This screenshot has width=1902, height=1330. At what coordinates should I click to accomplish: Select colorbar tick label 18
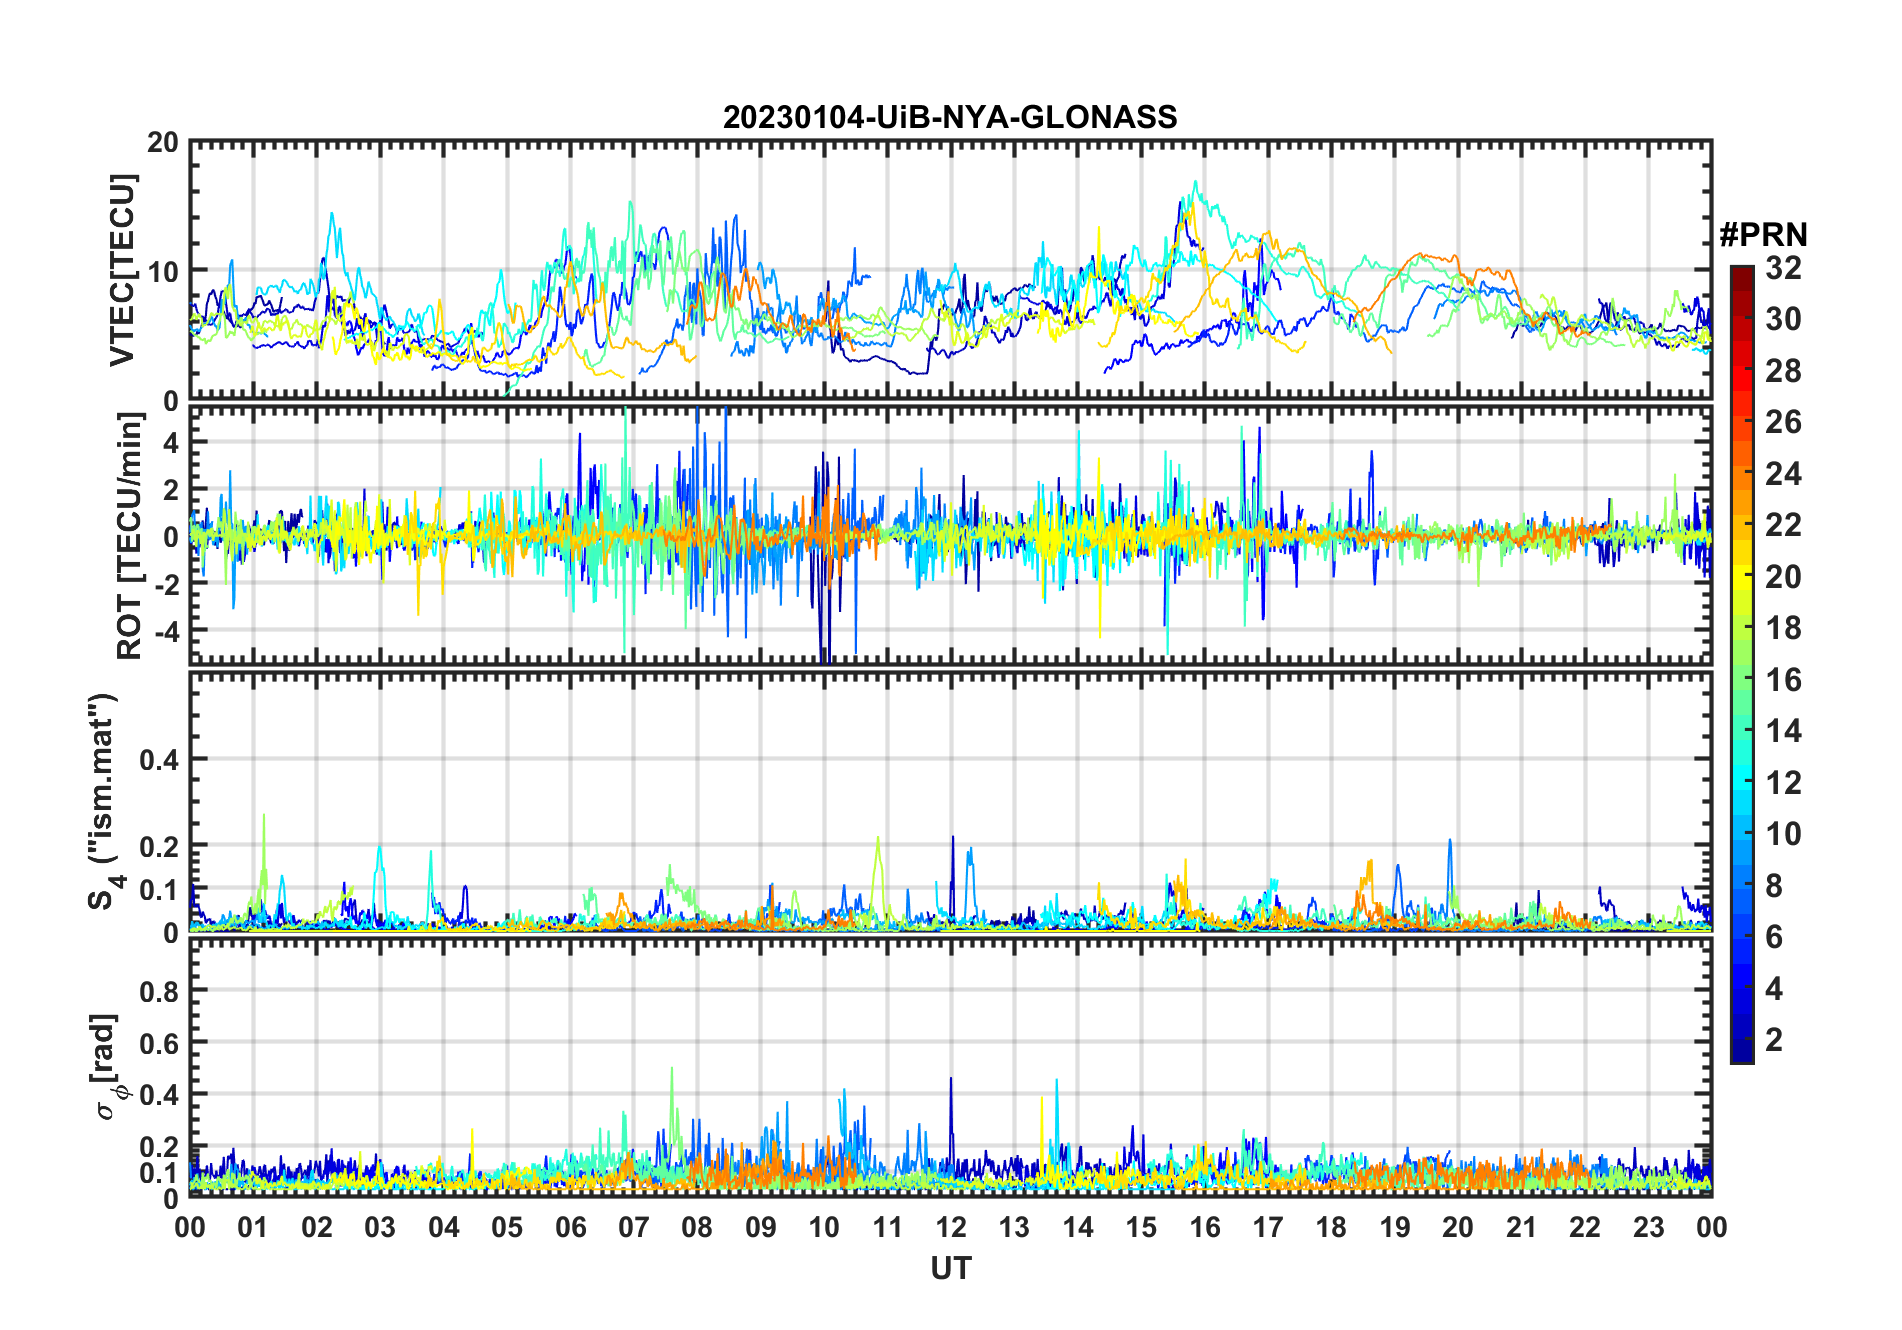point(1783,628)
